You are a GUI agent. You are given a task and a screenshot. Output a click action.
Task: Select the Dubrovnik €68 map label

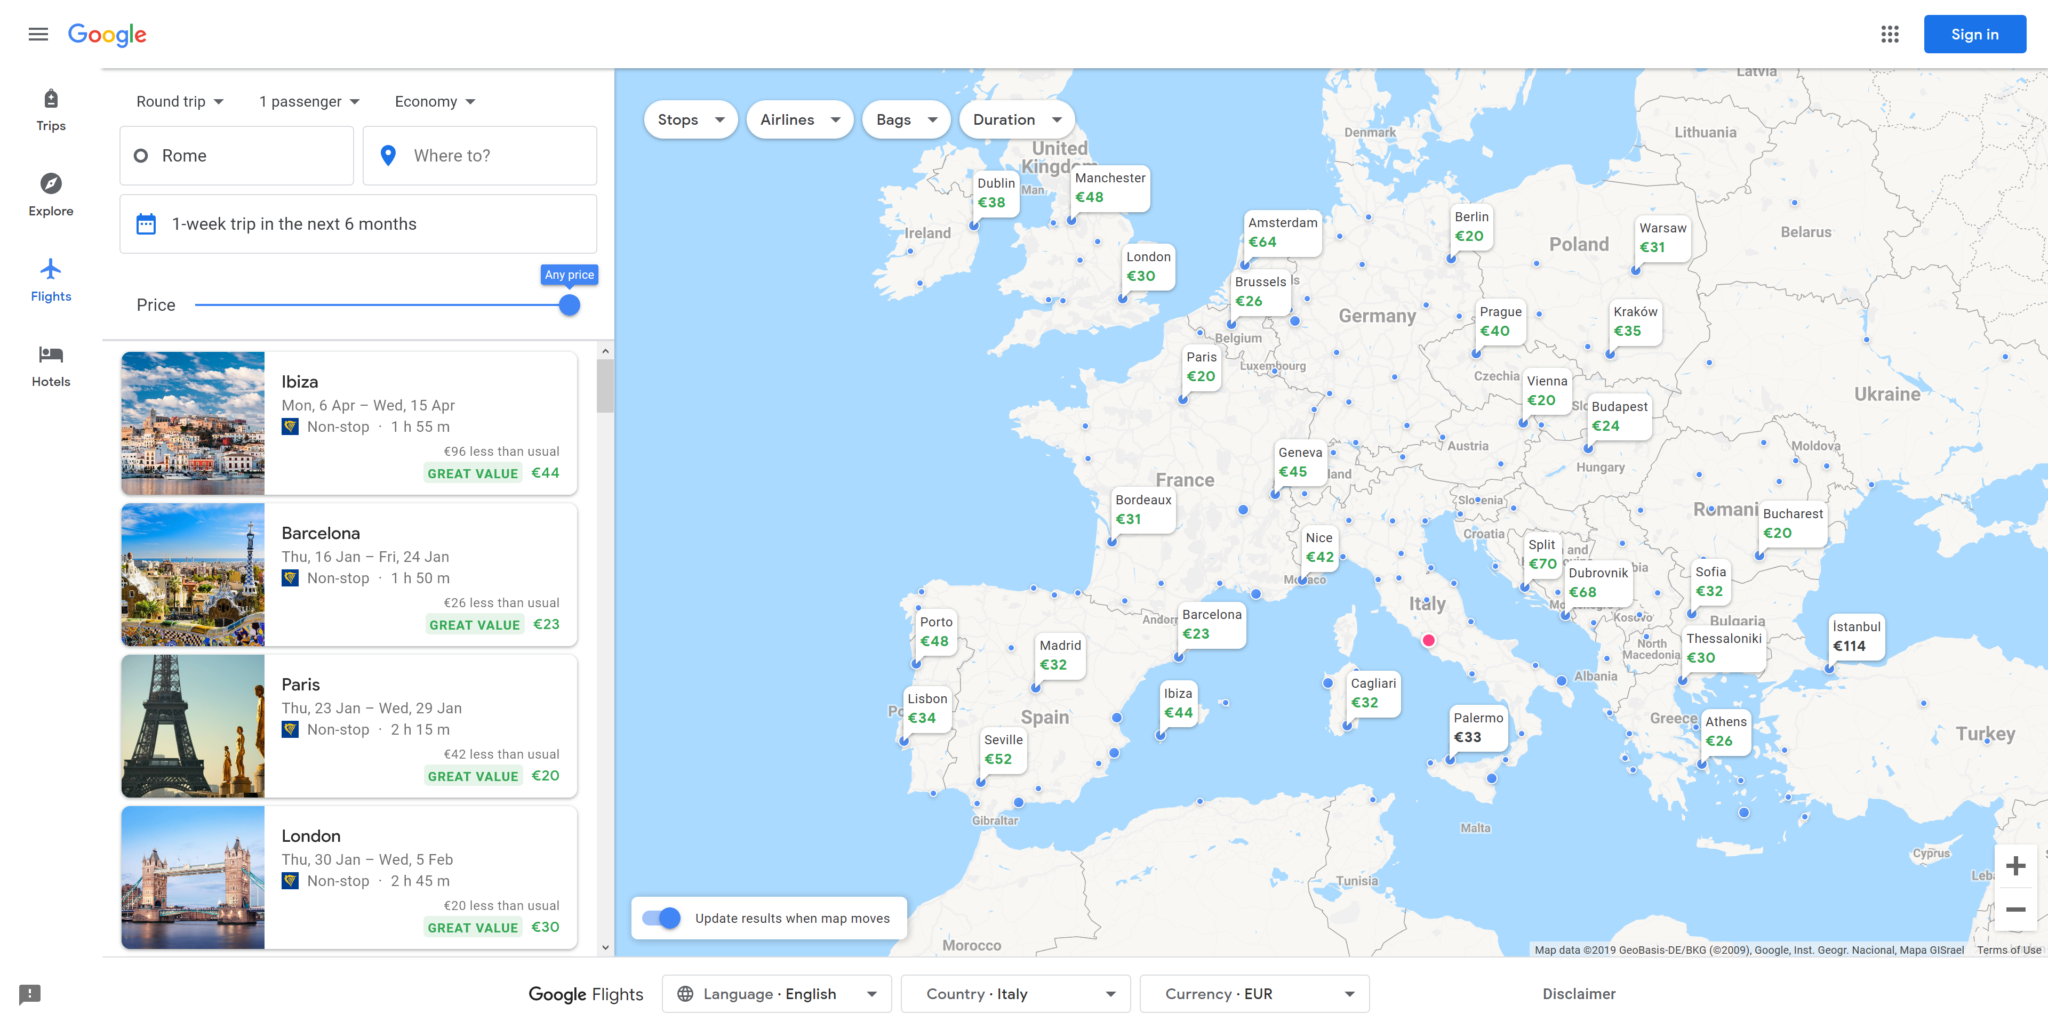coord(1598,583)
